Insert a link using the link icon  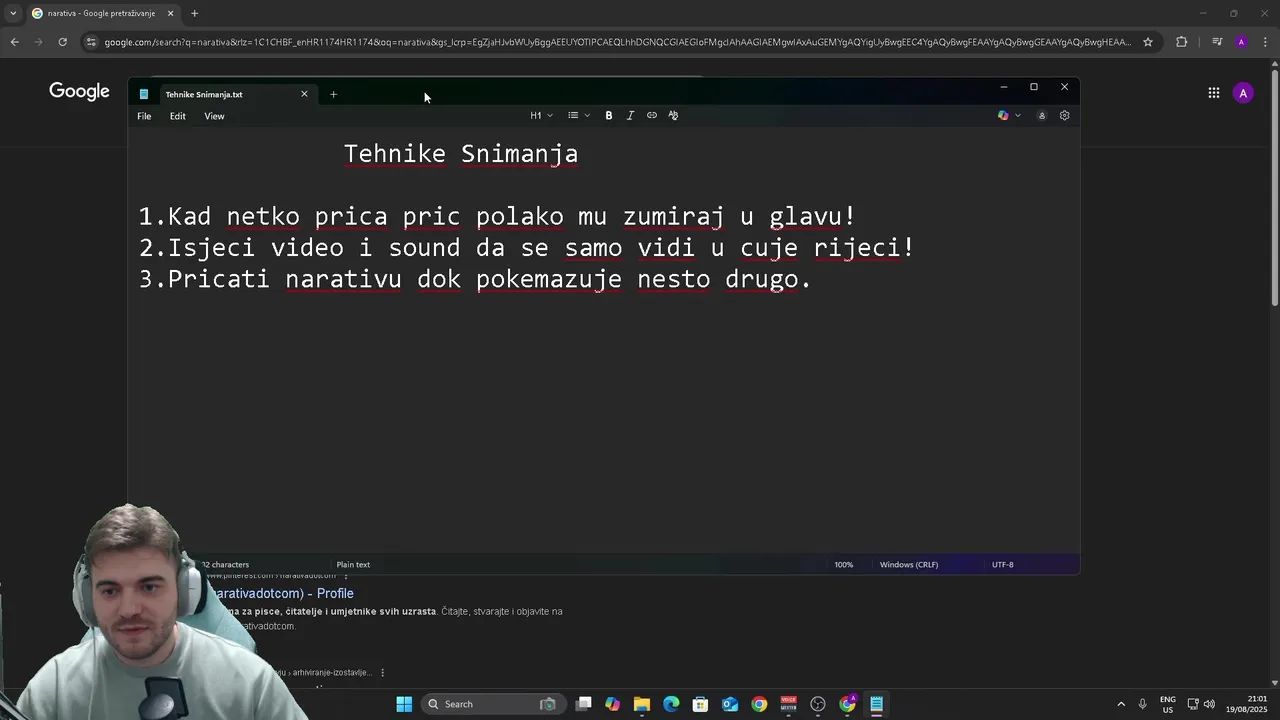click(x=652, y=115)
